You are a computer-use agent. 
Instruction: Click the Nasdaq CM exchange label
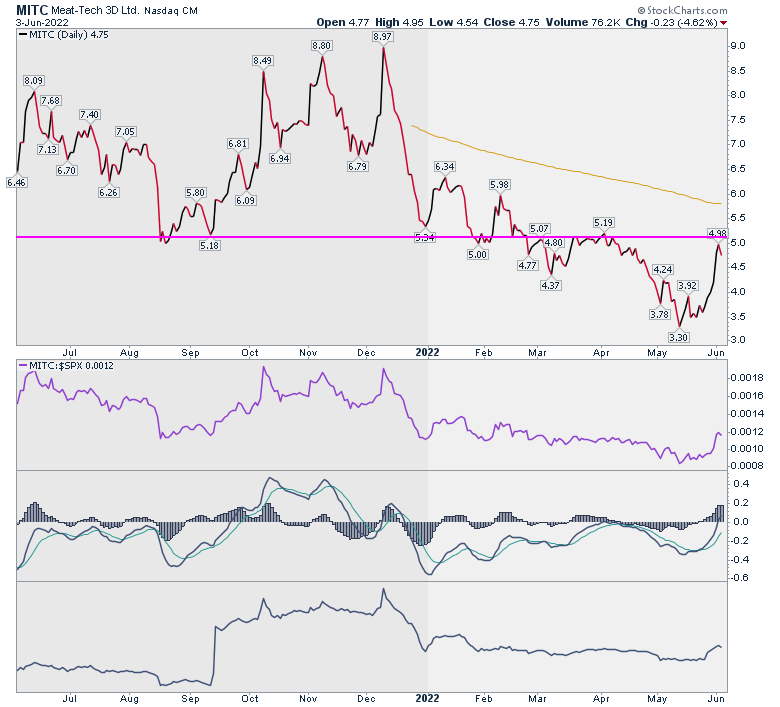(x=171, y=10)
